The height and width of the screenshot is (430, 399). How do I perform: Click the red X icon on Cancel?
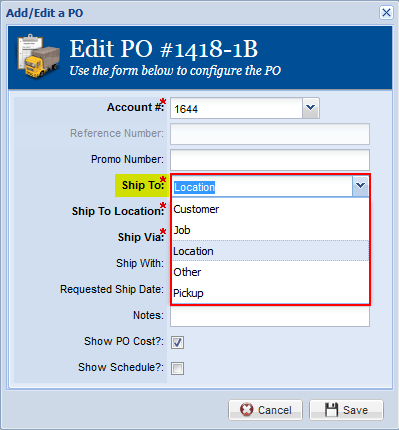pyautogui.click(x=247, y=410)
